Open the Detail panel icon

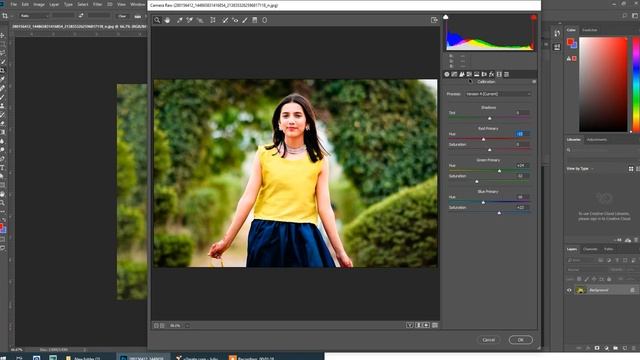click(462, 74)
